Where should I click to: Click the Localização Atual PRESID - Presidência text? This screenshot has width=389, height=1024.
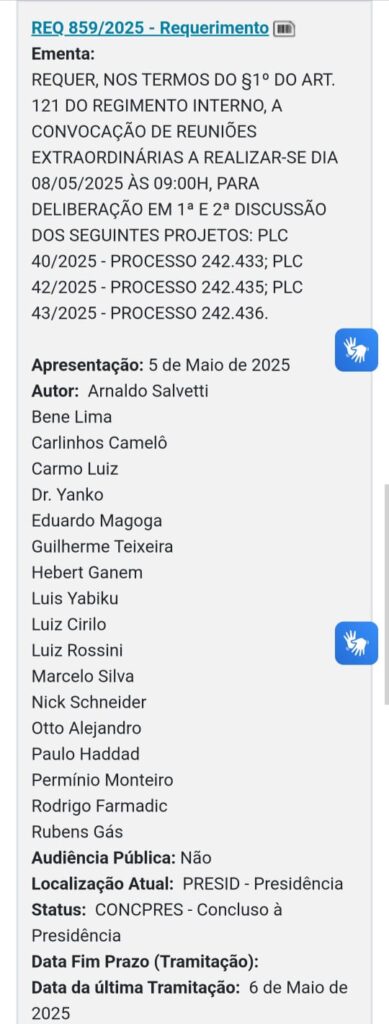pyautogui.click(x=263, y=884)
